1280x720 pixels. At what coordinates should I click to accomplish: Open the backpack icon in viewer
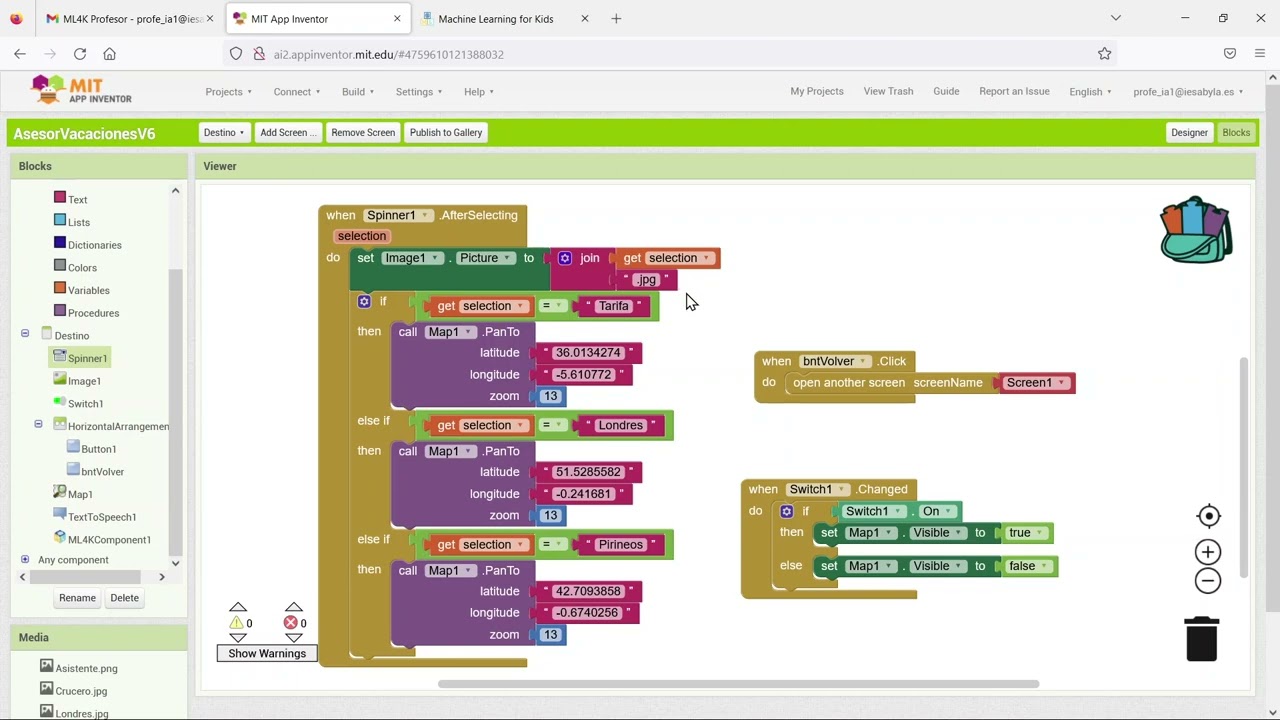tap(1196, 230)
